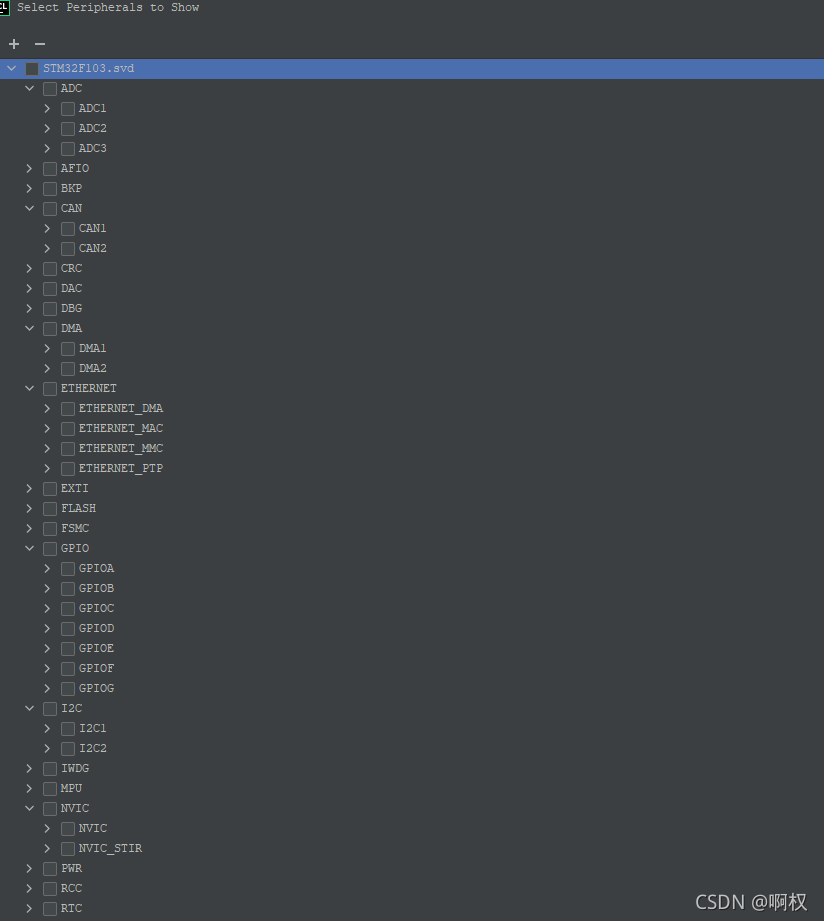
Task: Expand the I2C2 node
Action: (x=47, y=748)
